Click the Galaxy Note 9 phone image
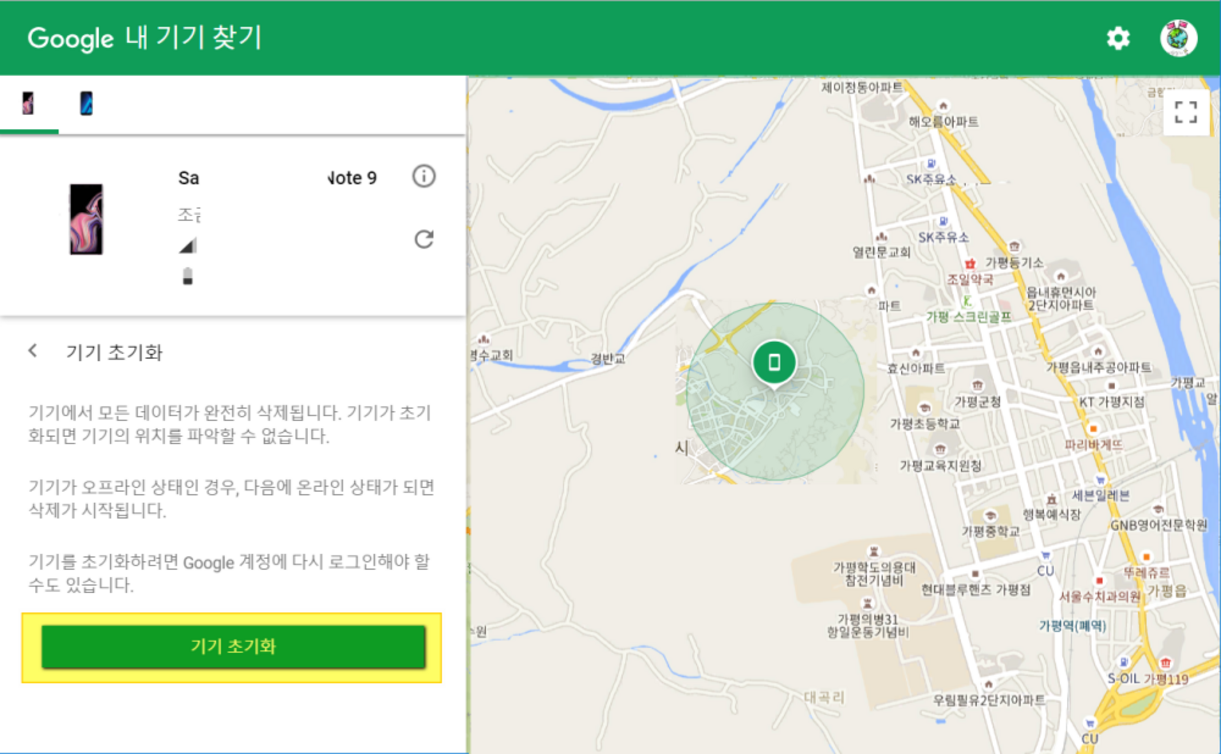1221x754 pixels. 86,219
